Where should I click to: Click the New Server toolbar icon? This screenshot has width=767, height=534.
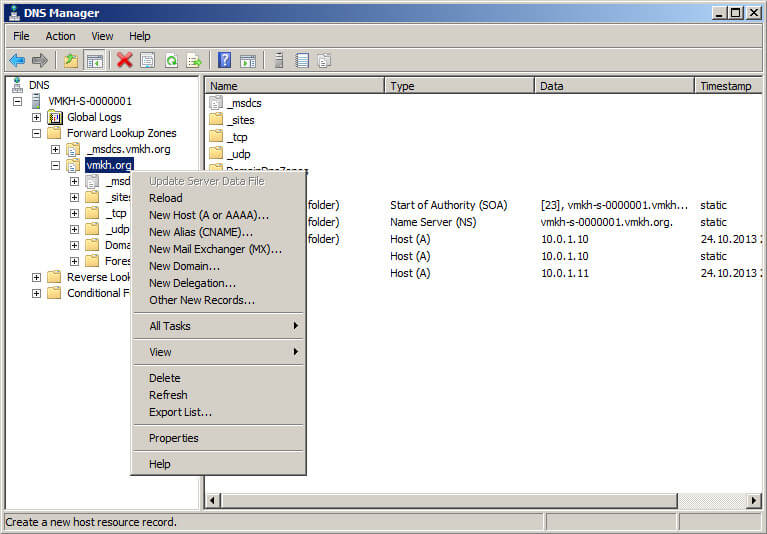pyautogui.click(x=279, y=61)
